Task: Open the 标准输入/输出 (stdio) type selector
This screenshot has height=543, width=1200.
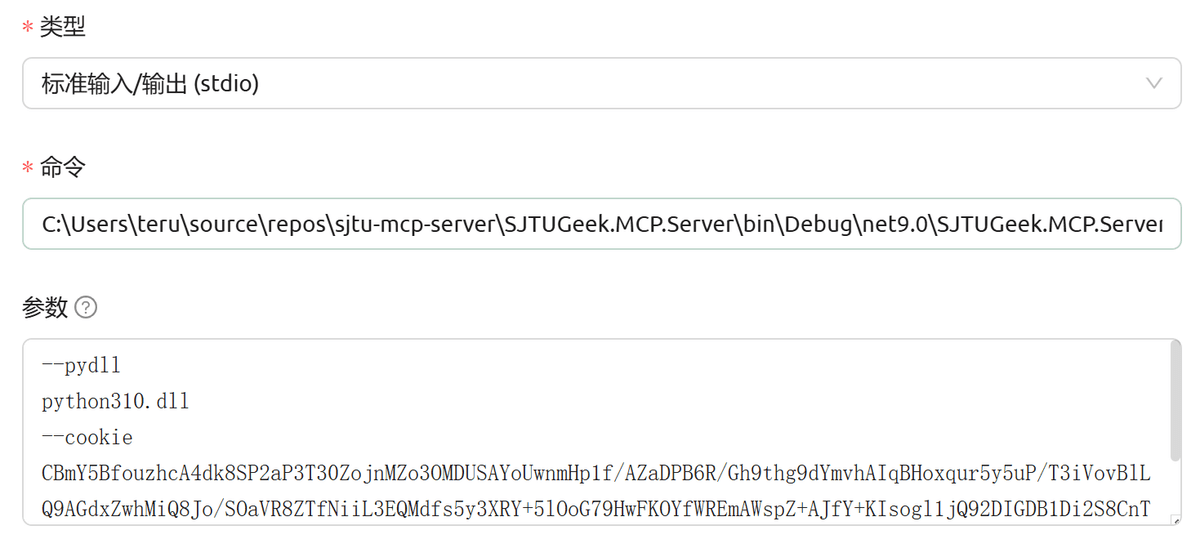Action: (x=602, y=84)
